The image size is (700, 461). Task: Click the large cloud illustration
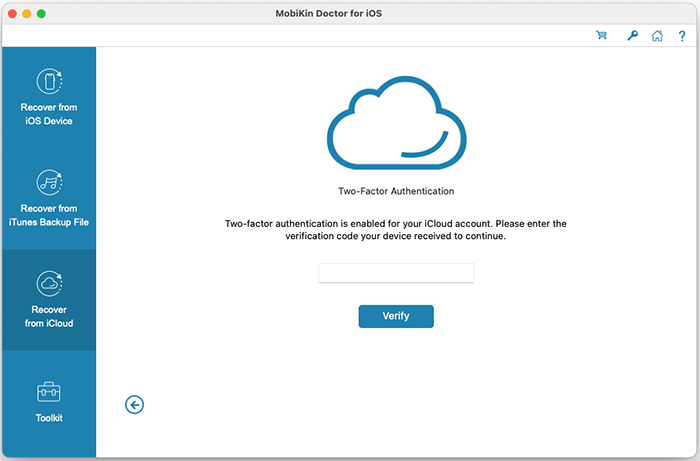(396, 123)
